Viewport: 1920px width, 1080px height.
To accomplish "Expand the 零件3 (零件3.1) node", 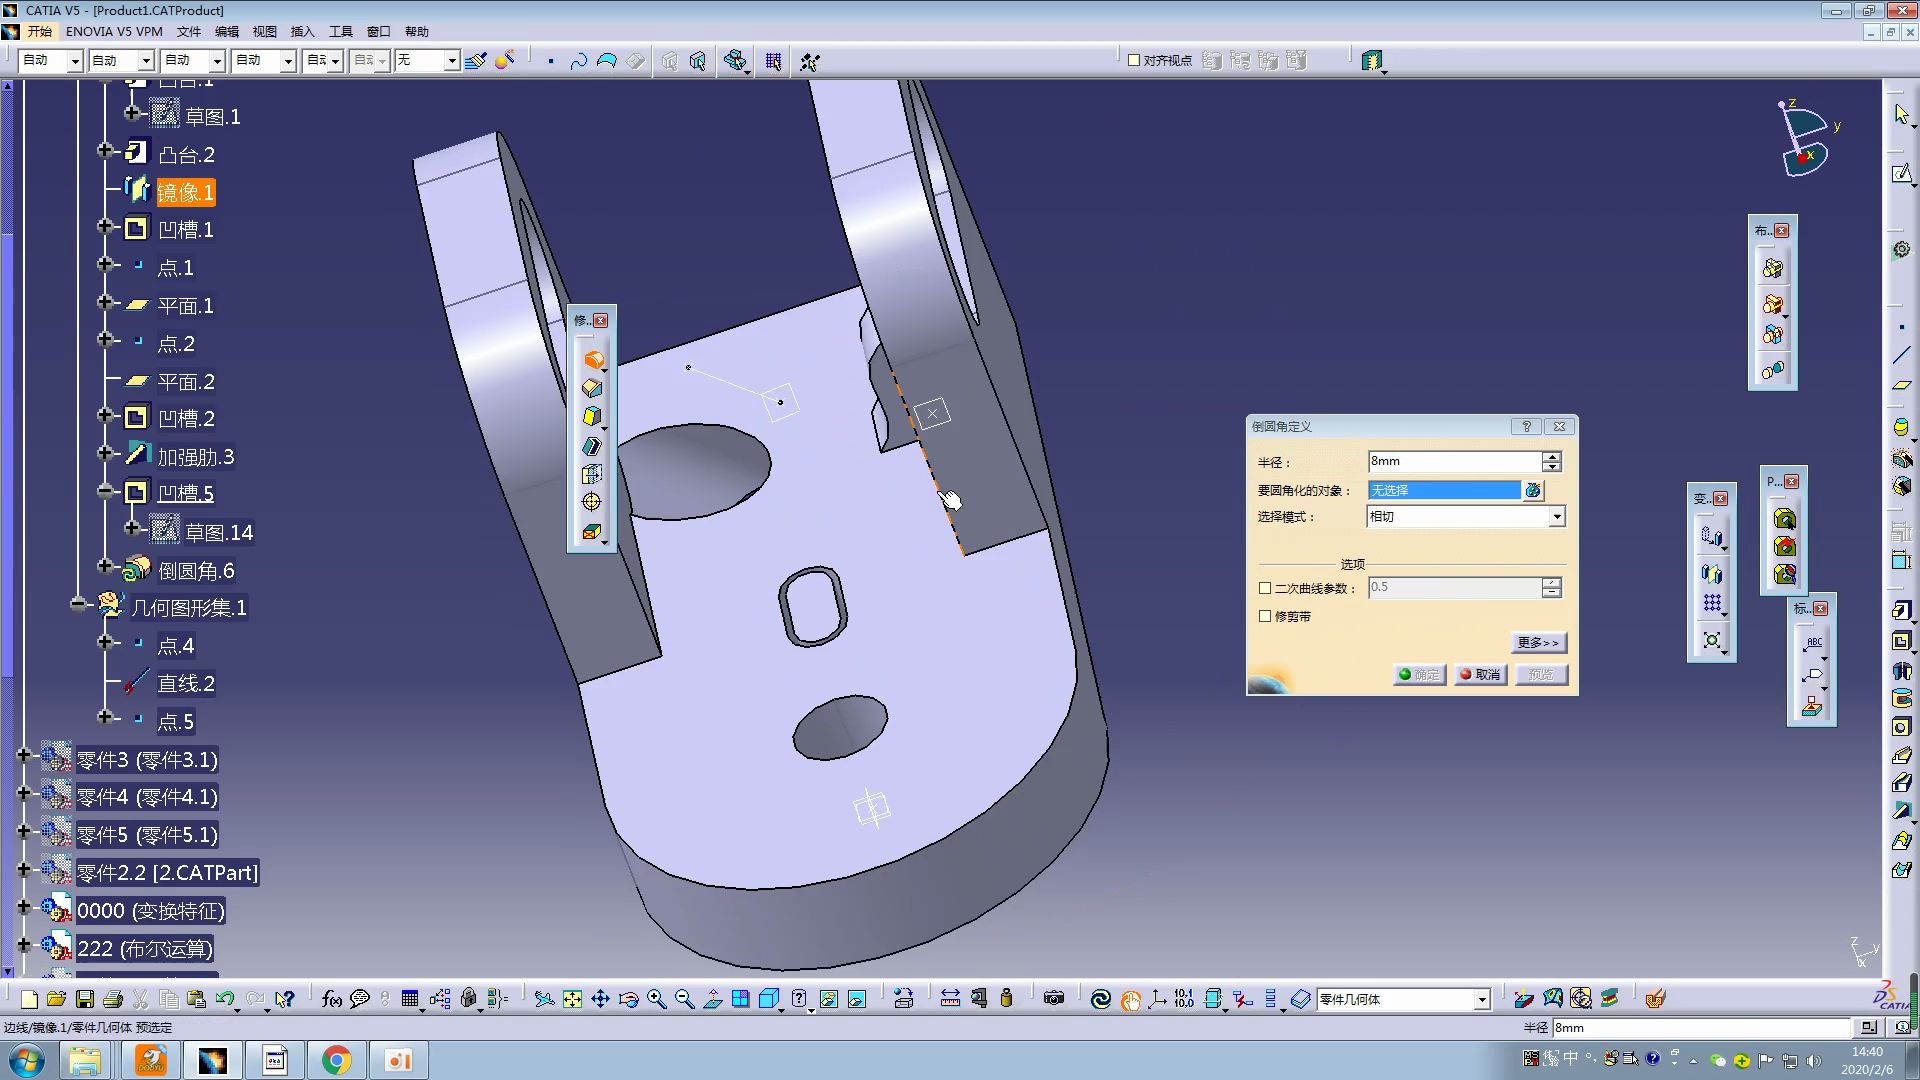I will click(x=24, y=757).
